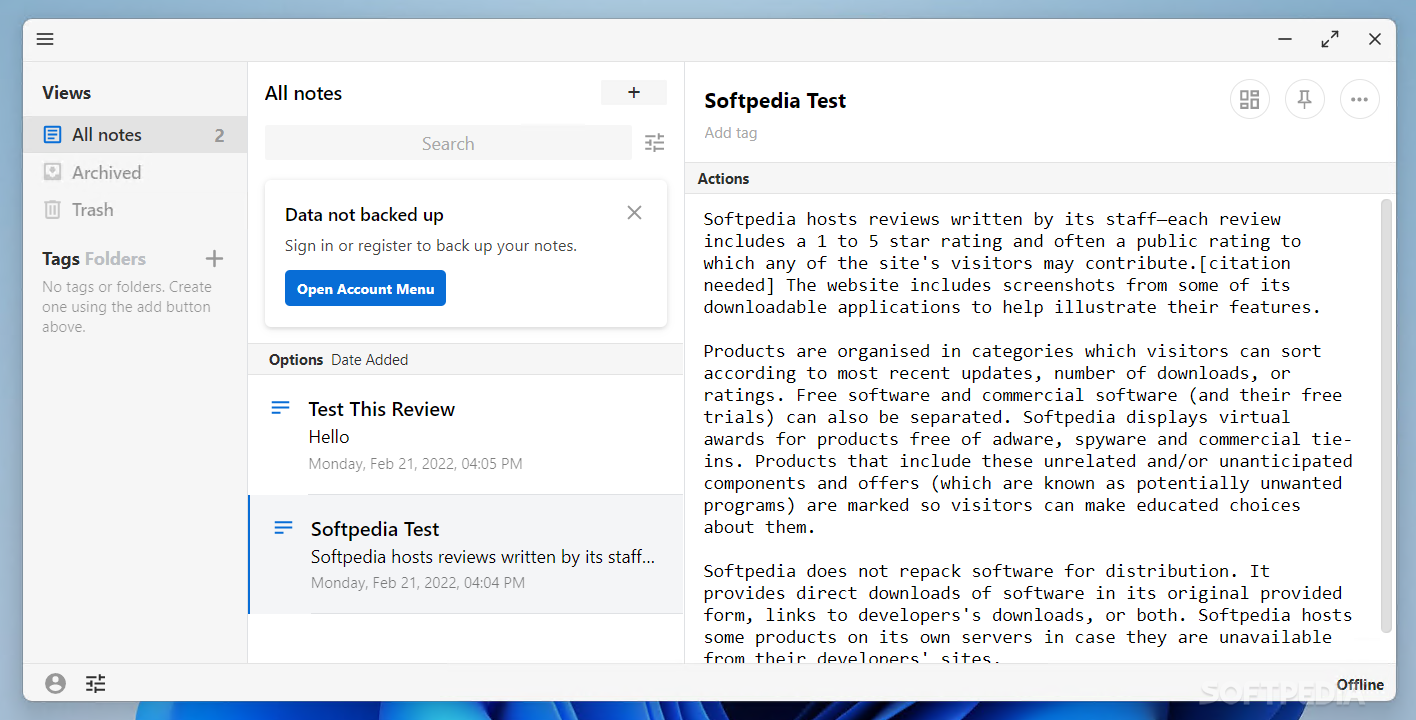Change the Date Added sort order
Image resolution: width=1416 pixels, height=720 pixels.
coord(369,360)
